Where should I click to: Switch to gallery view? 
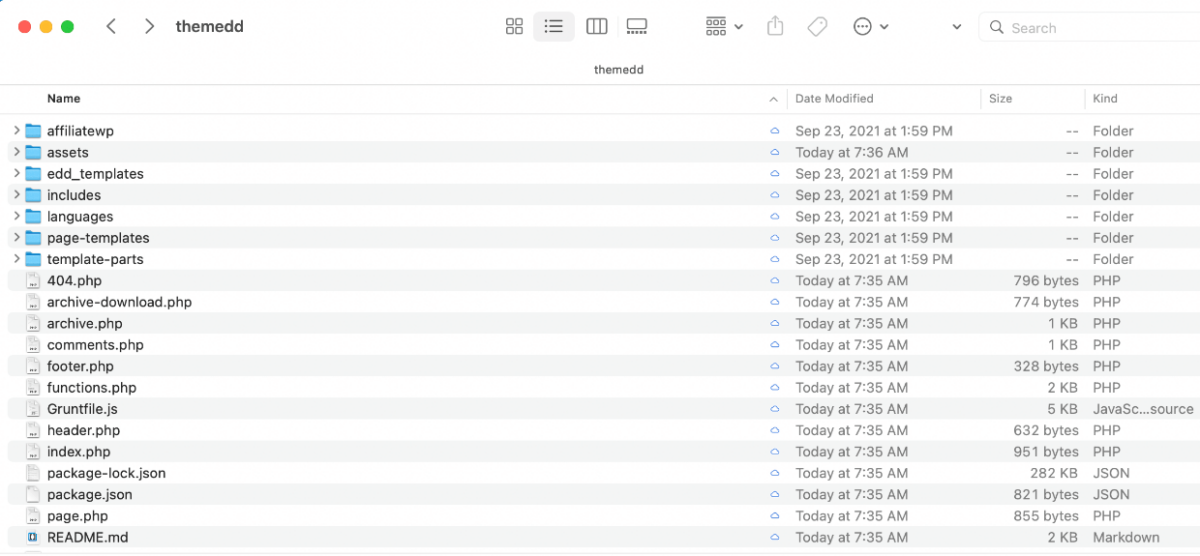coord(637,27)
